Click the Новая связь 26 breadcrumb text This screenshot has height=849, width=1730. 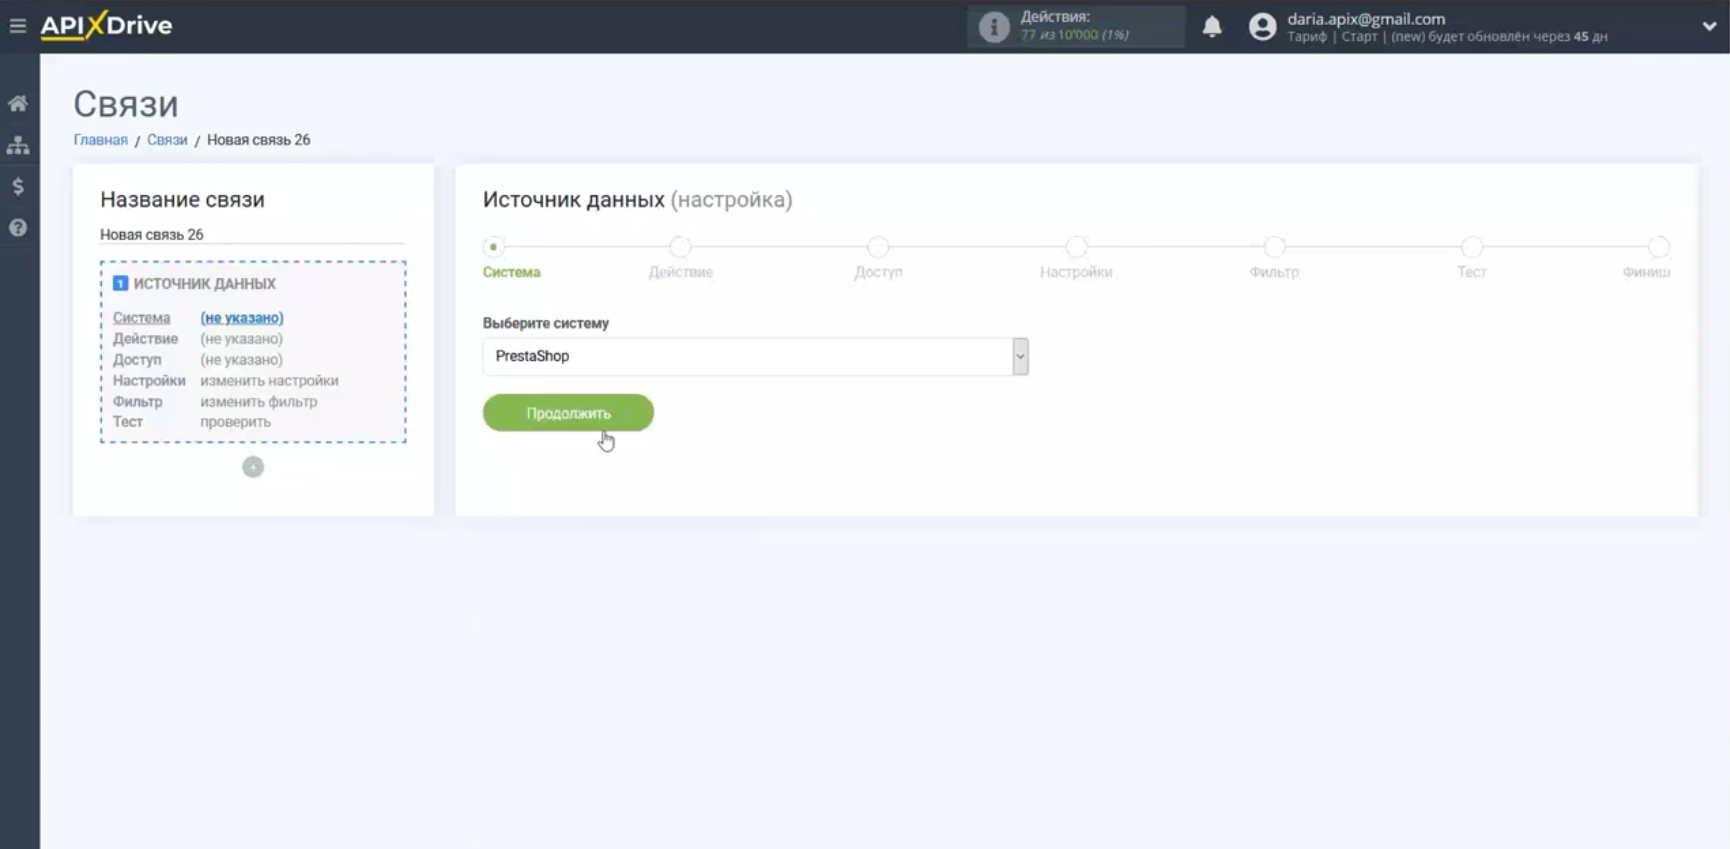(258, 140)
